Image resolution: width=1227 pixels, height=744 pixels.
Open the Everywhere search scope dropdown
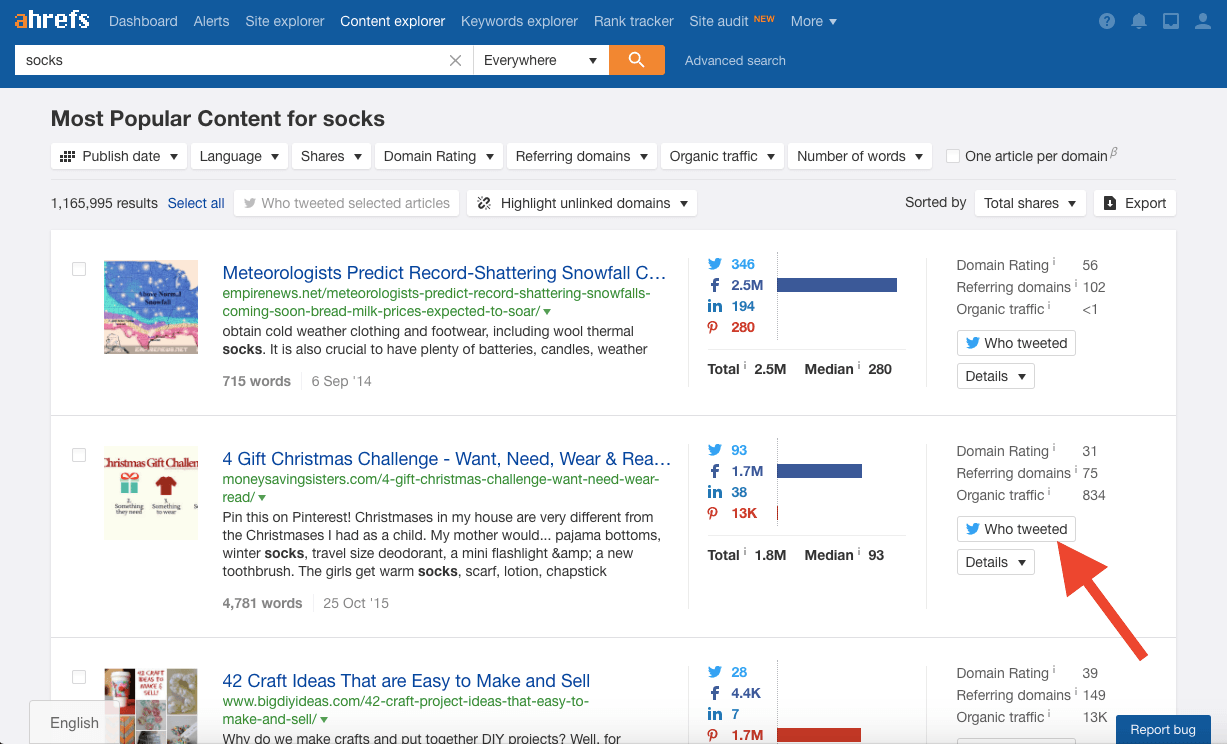[540, 60]
